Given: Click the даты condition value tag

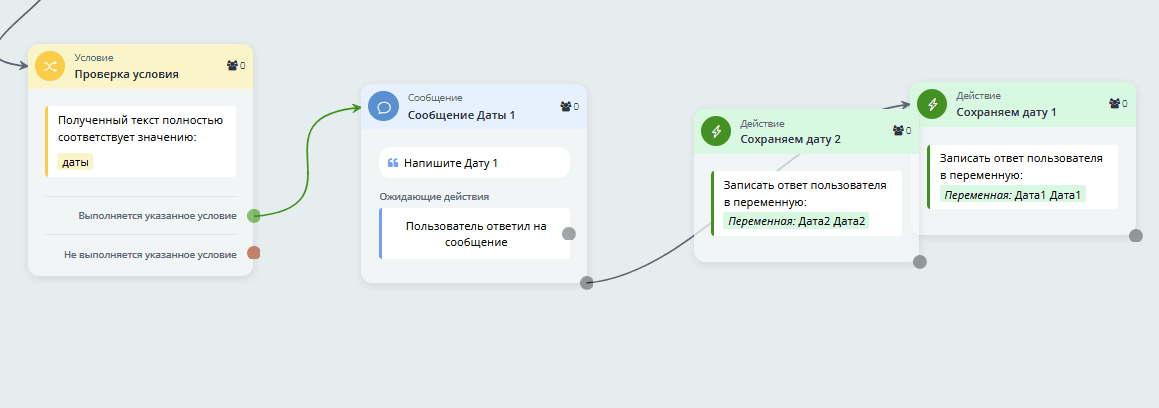Looking at the screenshot, I should [x=75, y=162].
